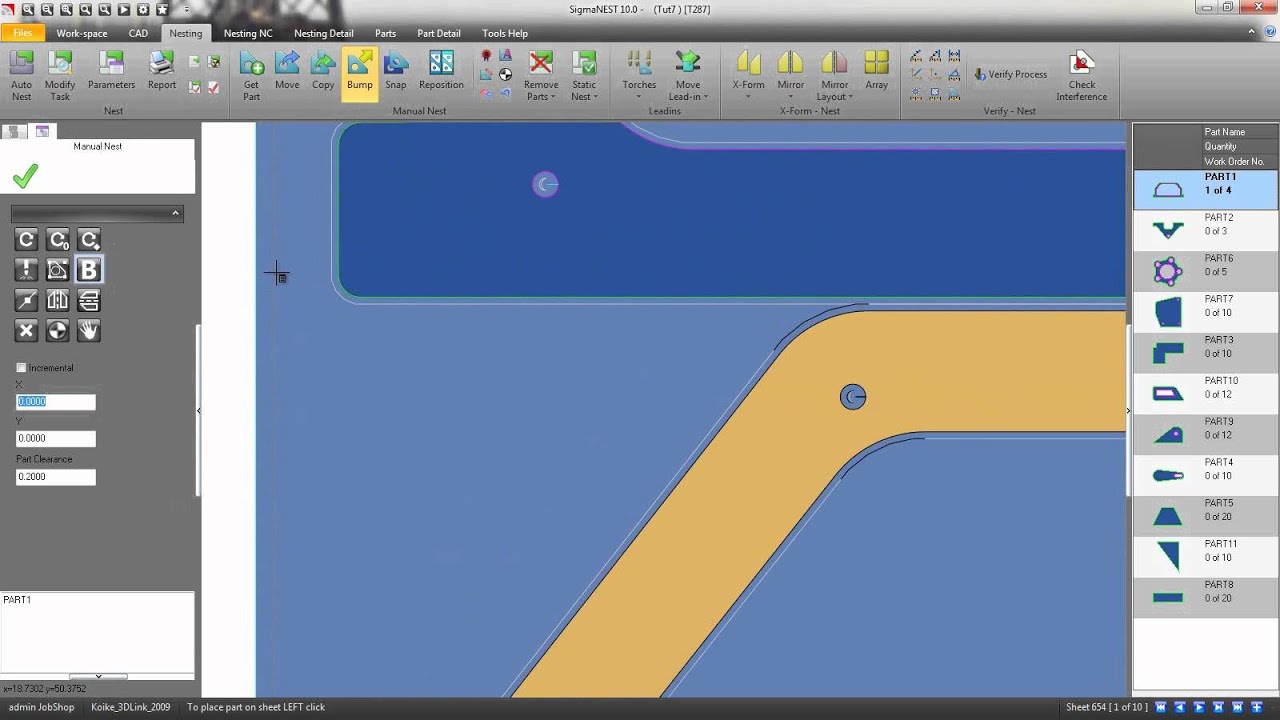Click the green checkmark to accept Manual Nest
The image size is (1280, 720).
(25, 177)
